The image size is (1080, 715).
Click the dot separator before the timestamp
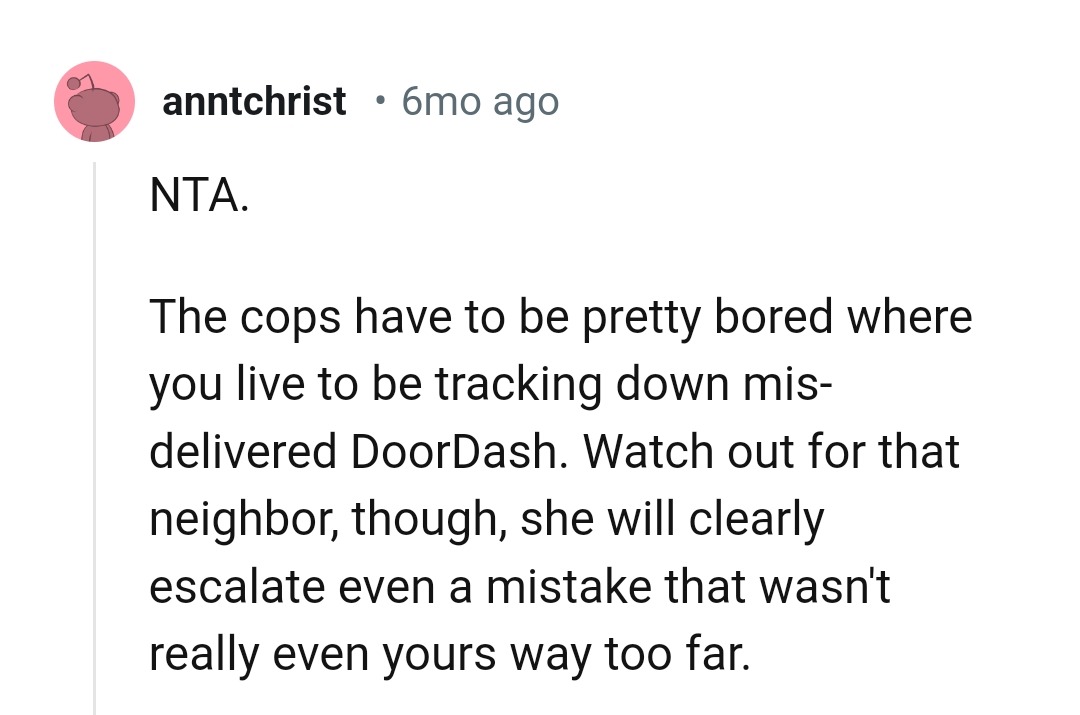click(x=378, y=101)
